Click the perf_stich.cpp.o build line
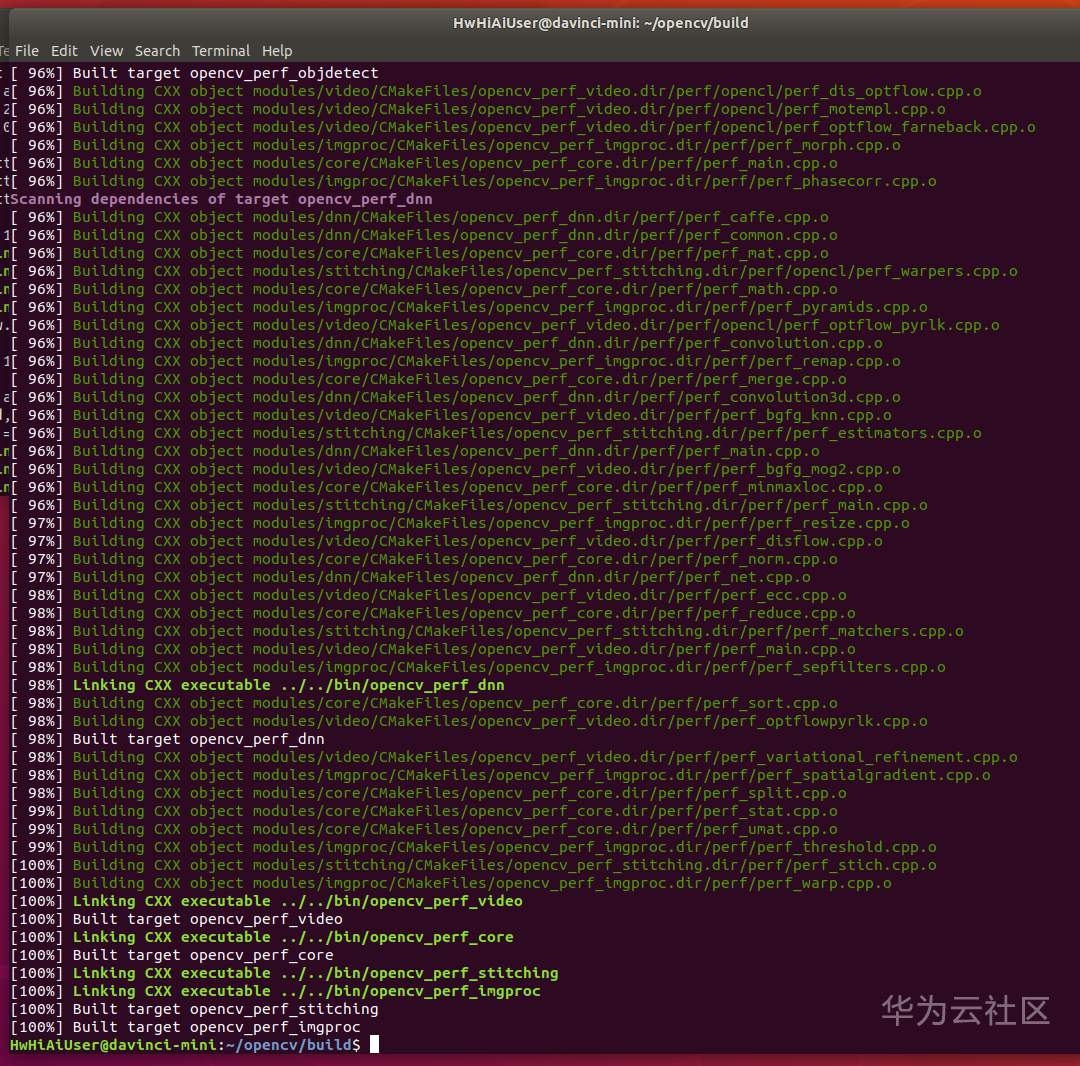This screenshot has width=1080, height=1066. pos(473,865)
